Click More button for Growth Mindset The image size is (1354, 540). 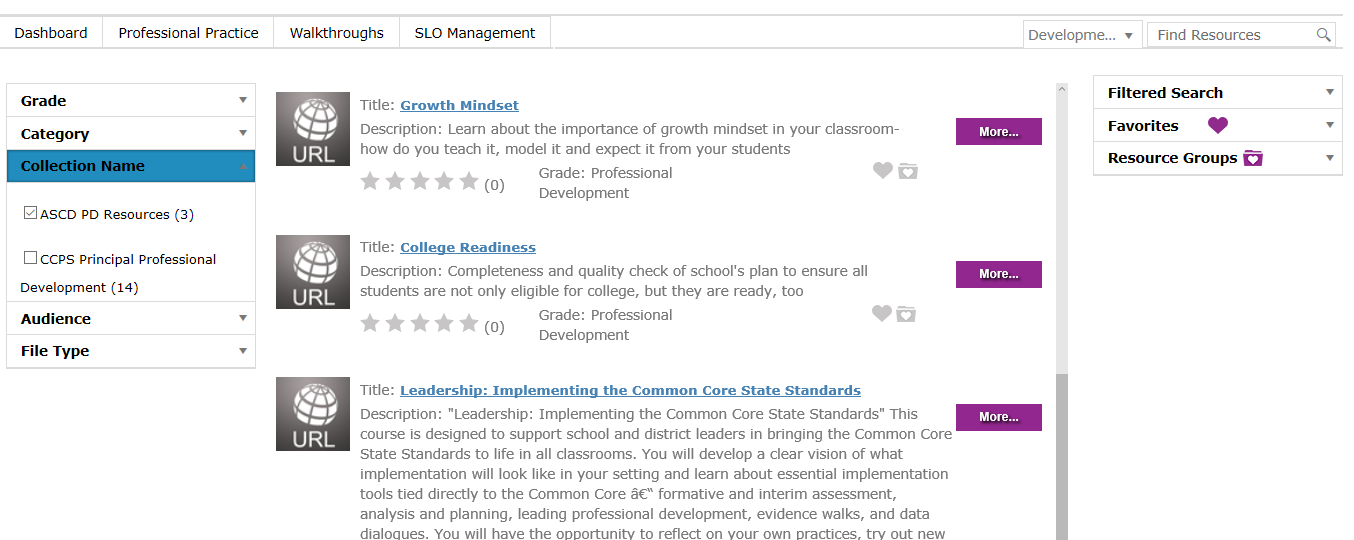coord(999,132)
